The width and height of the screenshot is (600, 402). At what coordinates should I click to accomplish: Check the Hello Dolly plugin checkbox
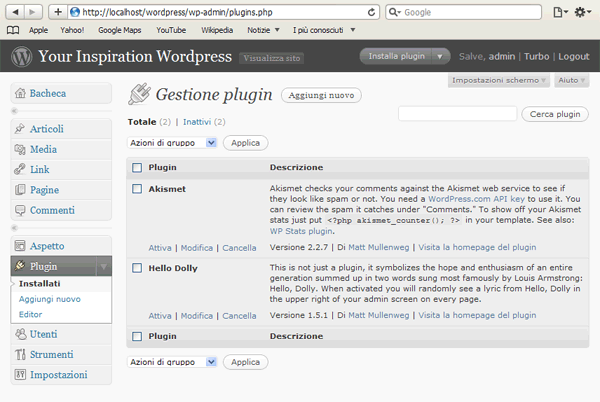(137, 268)
